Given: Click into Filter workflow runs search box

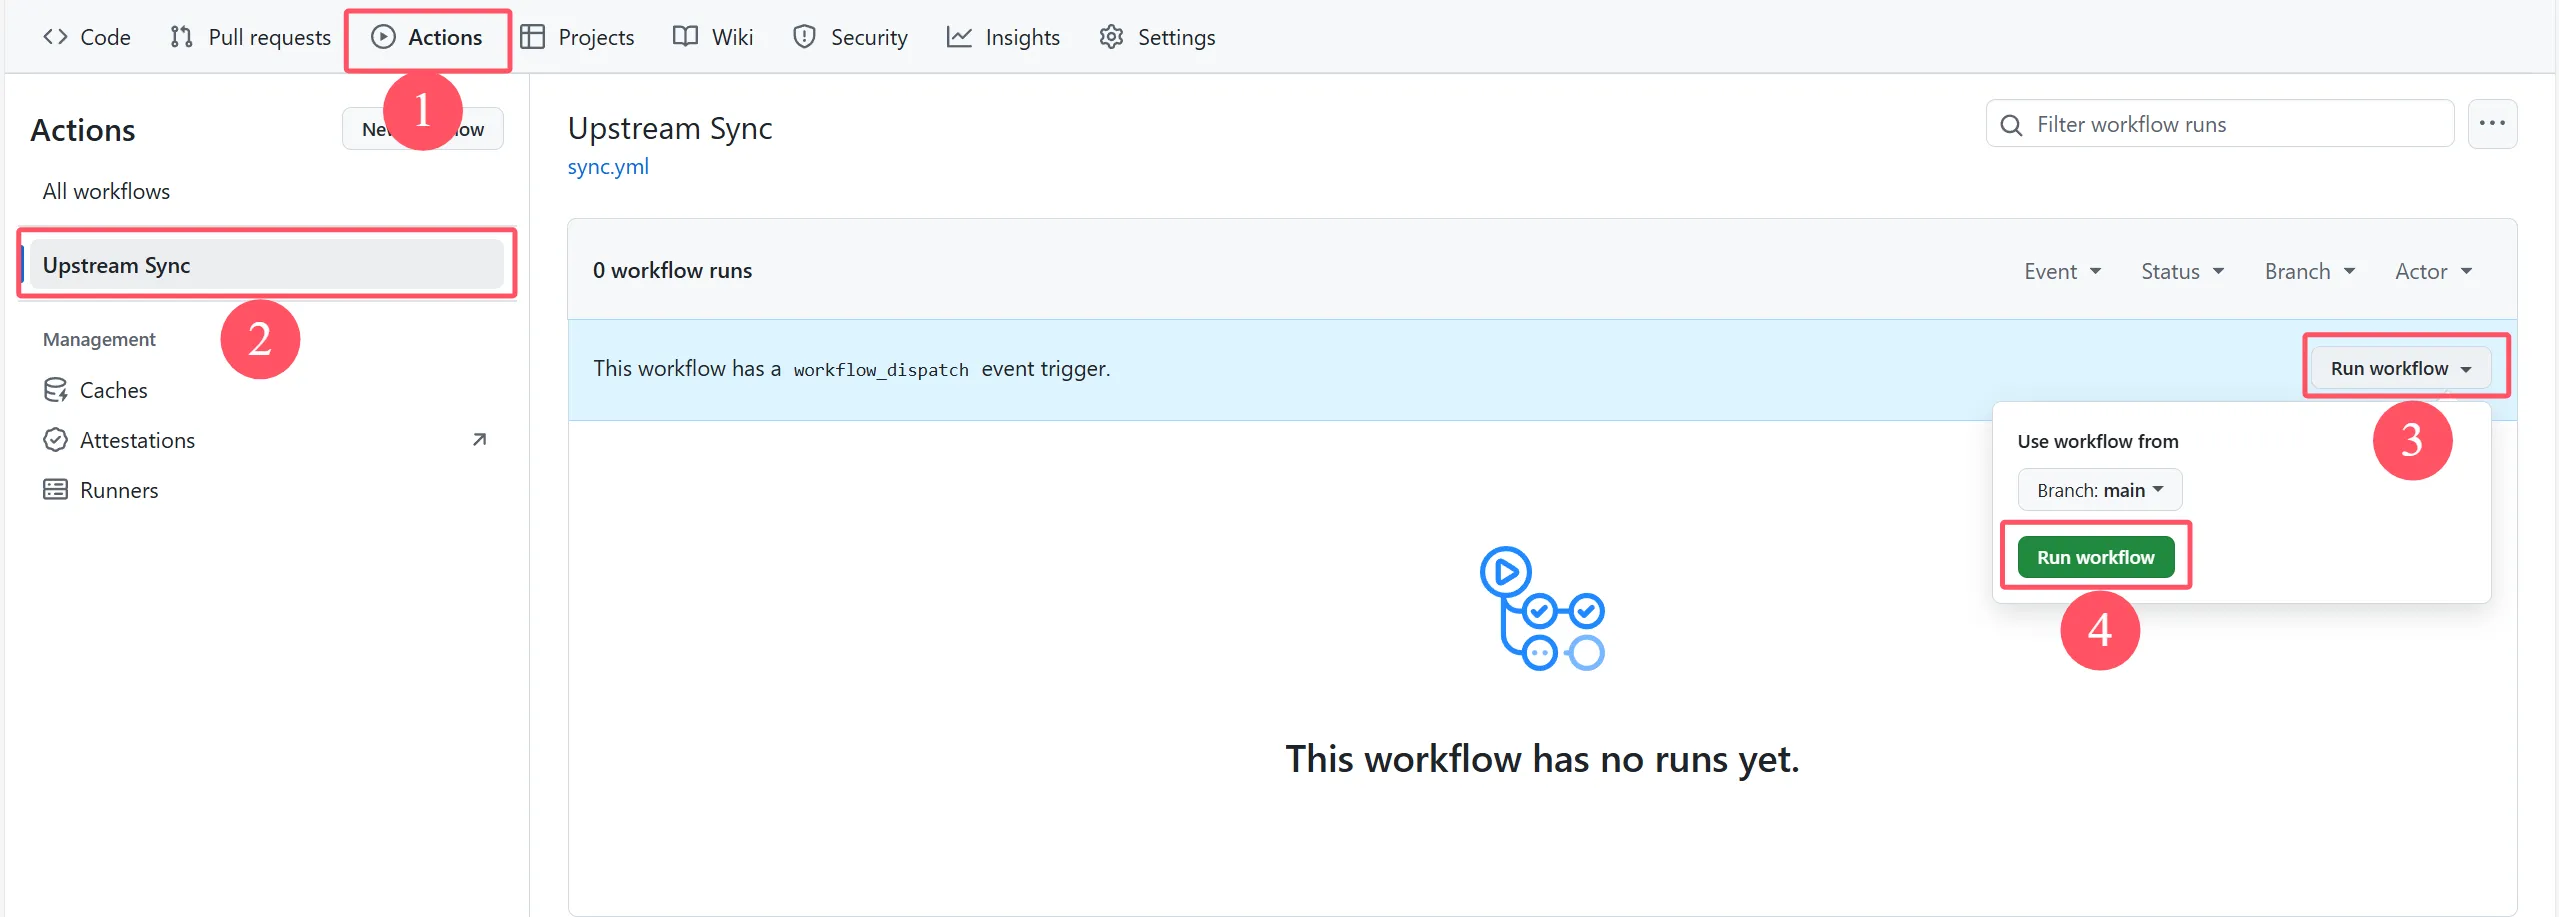Looking at the screenshot, I should click(x=2230, y=124).
